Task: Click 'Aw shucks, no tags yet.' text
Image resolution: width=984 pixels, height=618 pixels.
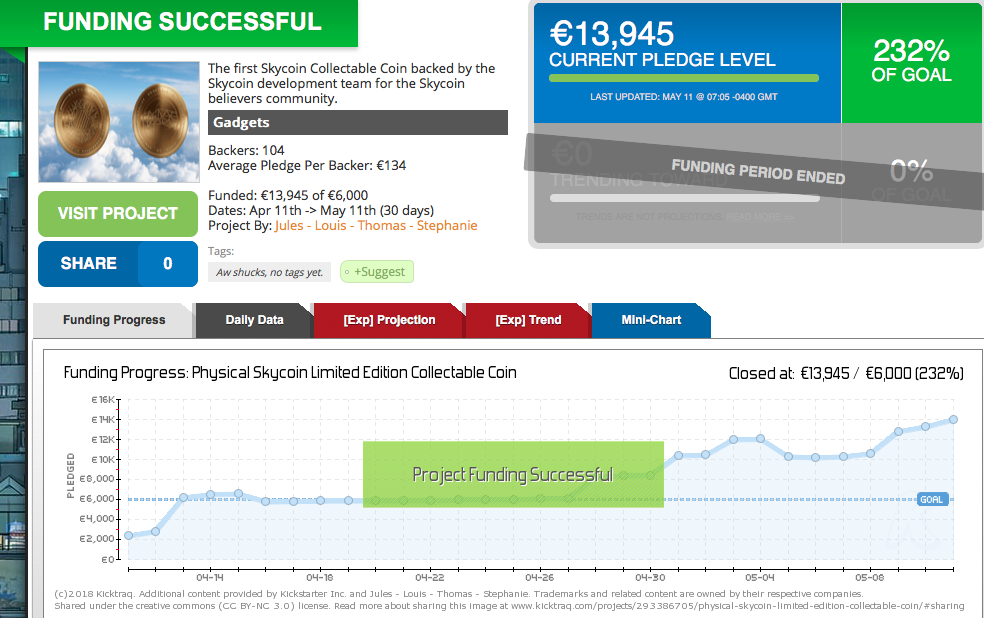Action: point(269,272)
